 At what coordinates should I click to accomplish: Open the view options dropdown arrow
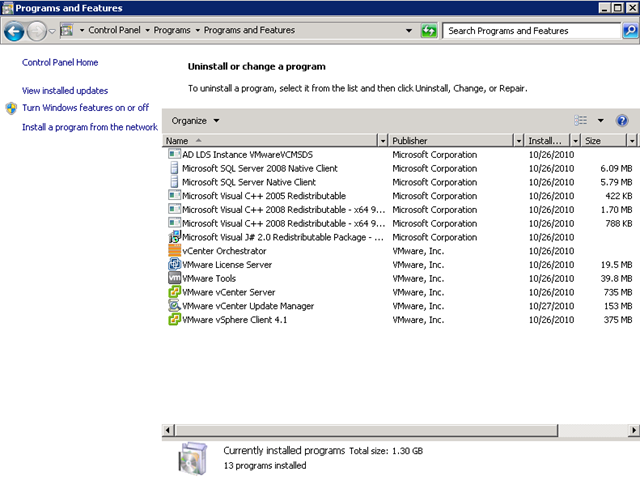600,120
